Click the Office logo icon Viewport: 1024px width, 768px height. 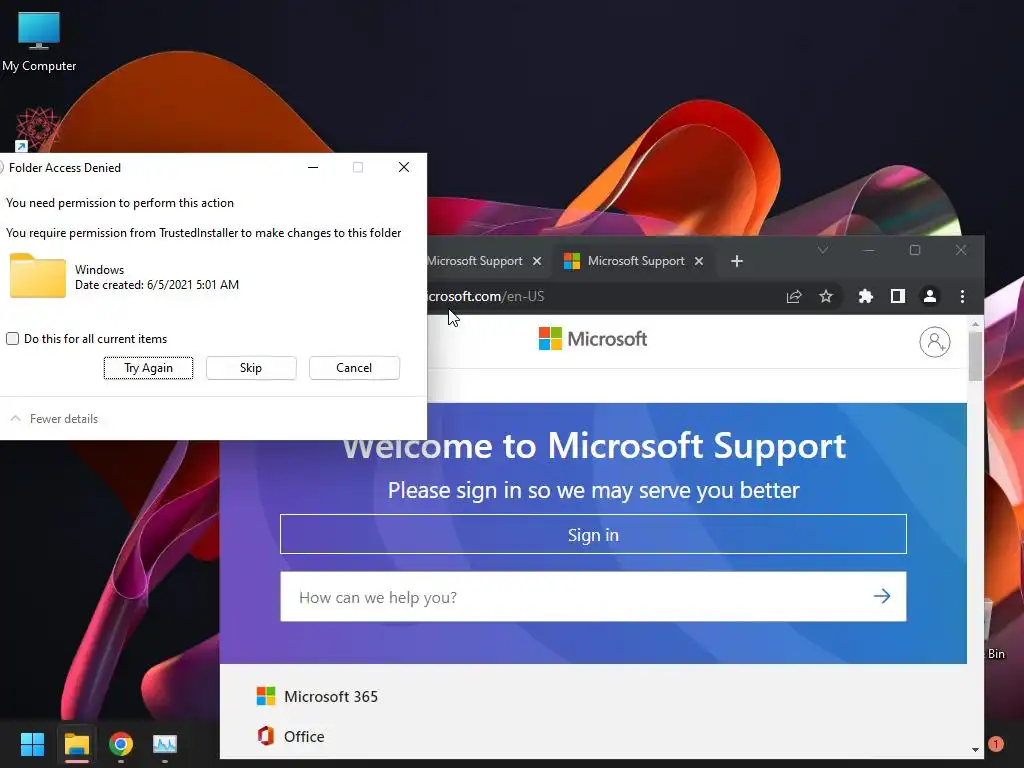266,736
